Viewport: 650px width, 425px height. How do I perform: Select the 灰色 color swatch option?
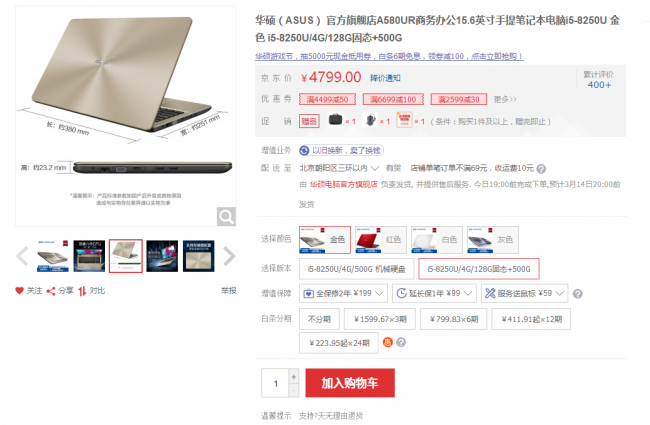pyautogui.click(x=492, y=240)
